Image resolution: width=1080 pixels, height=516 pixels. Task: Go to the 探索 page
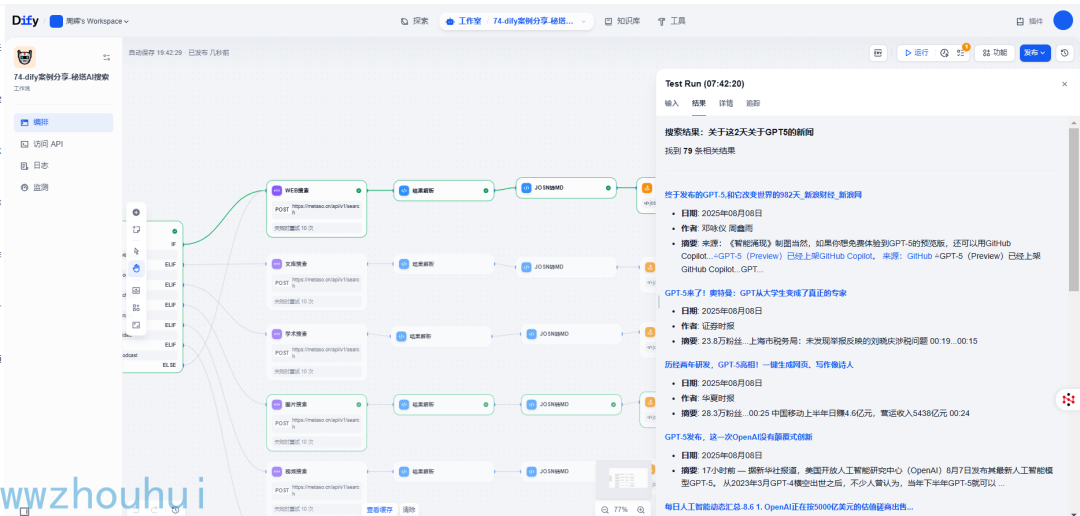(x=415, y=21)
